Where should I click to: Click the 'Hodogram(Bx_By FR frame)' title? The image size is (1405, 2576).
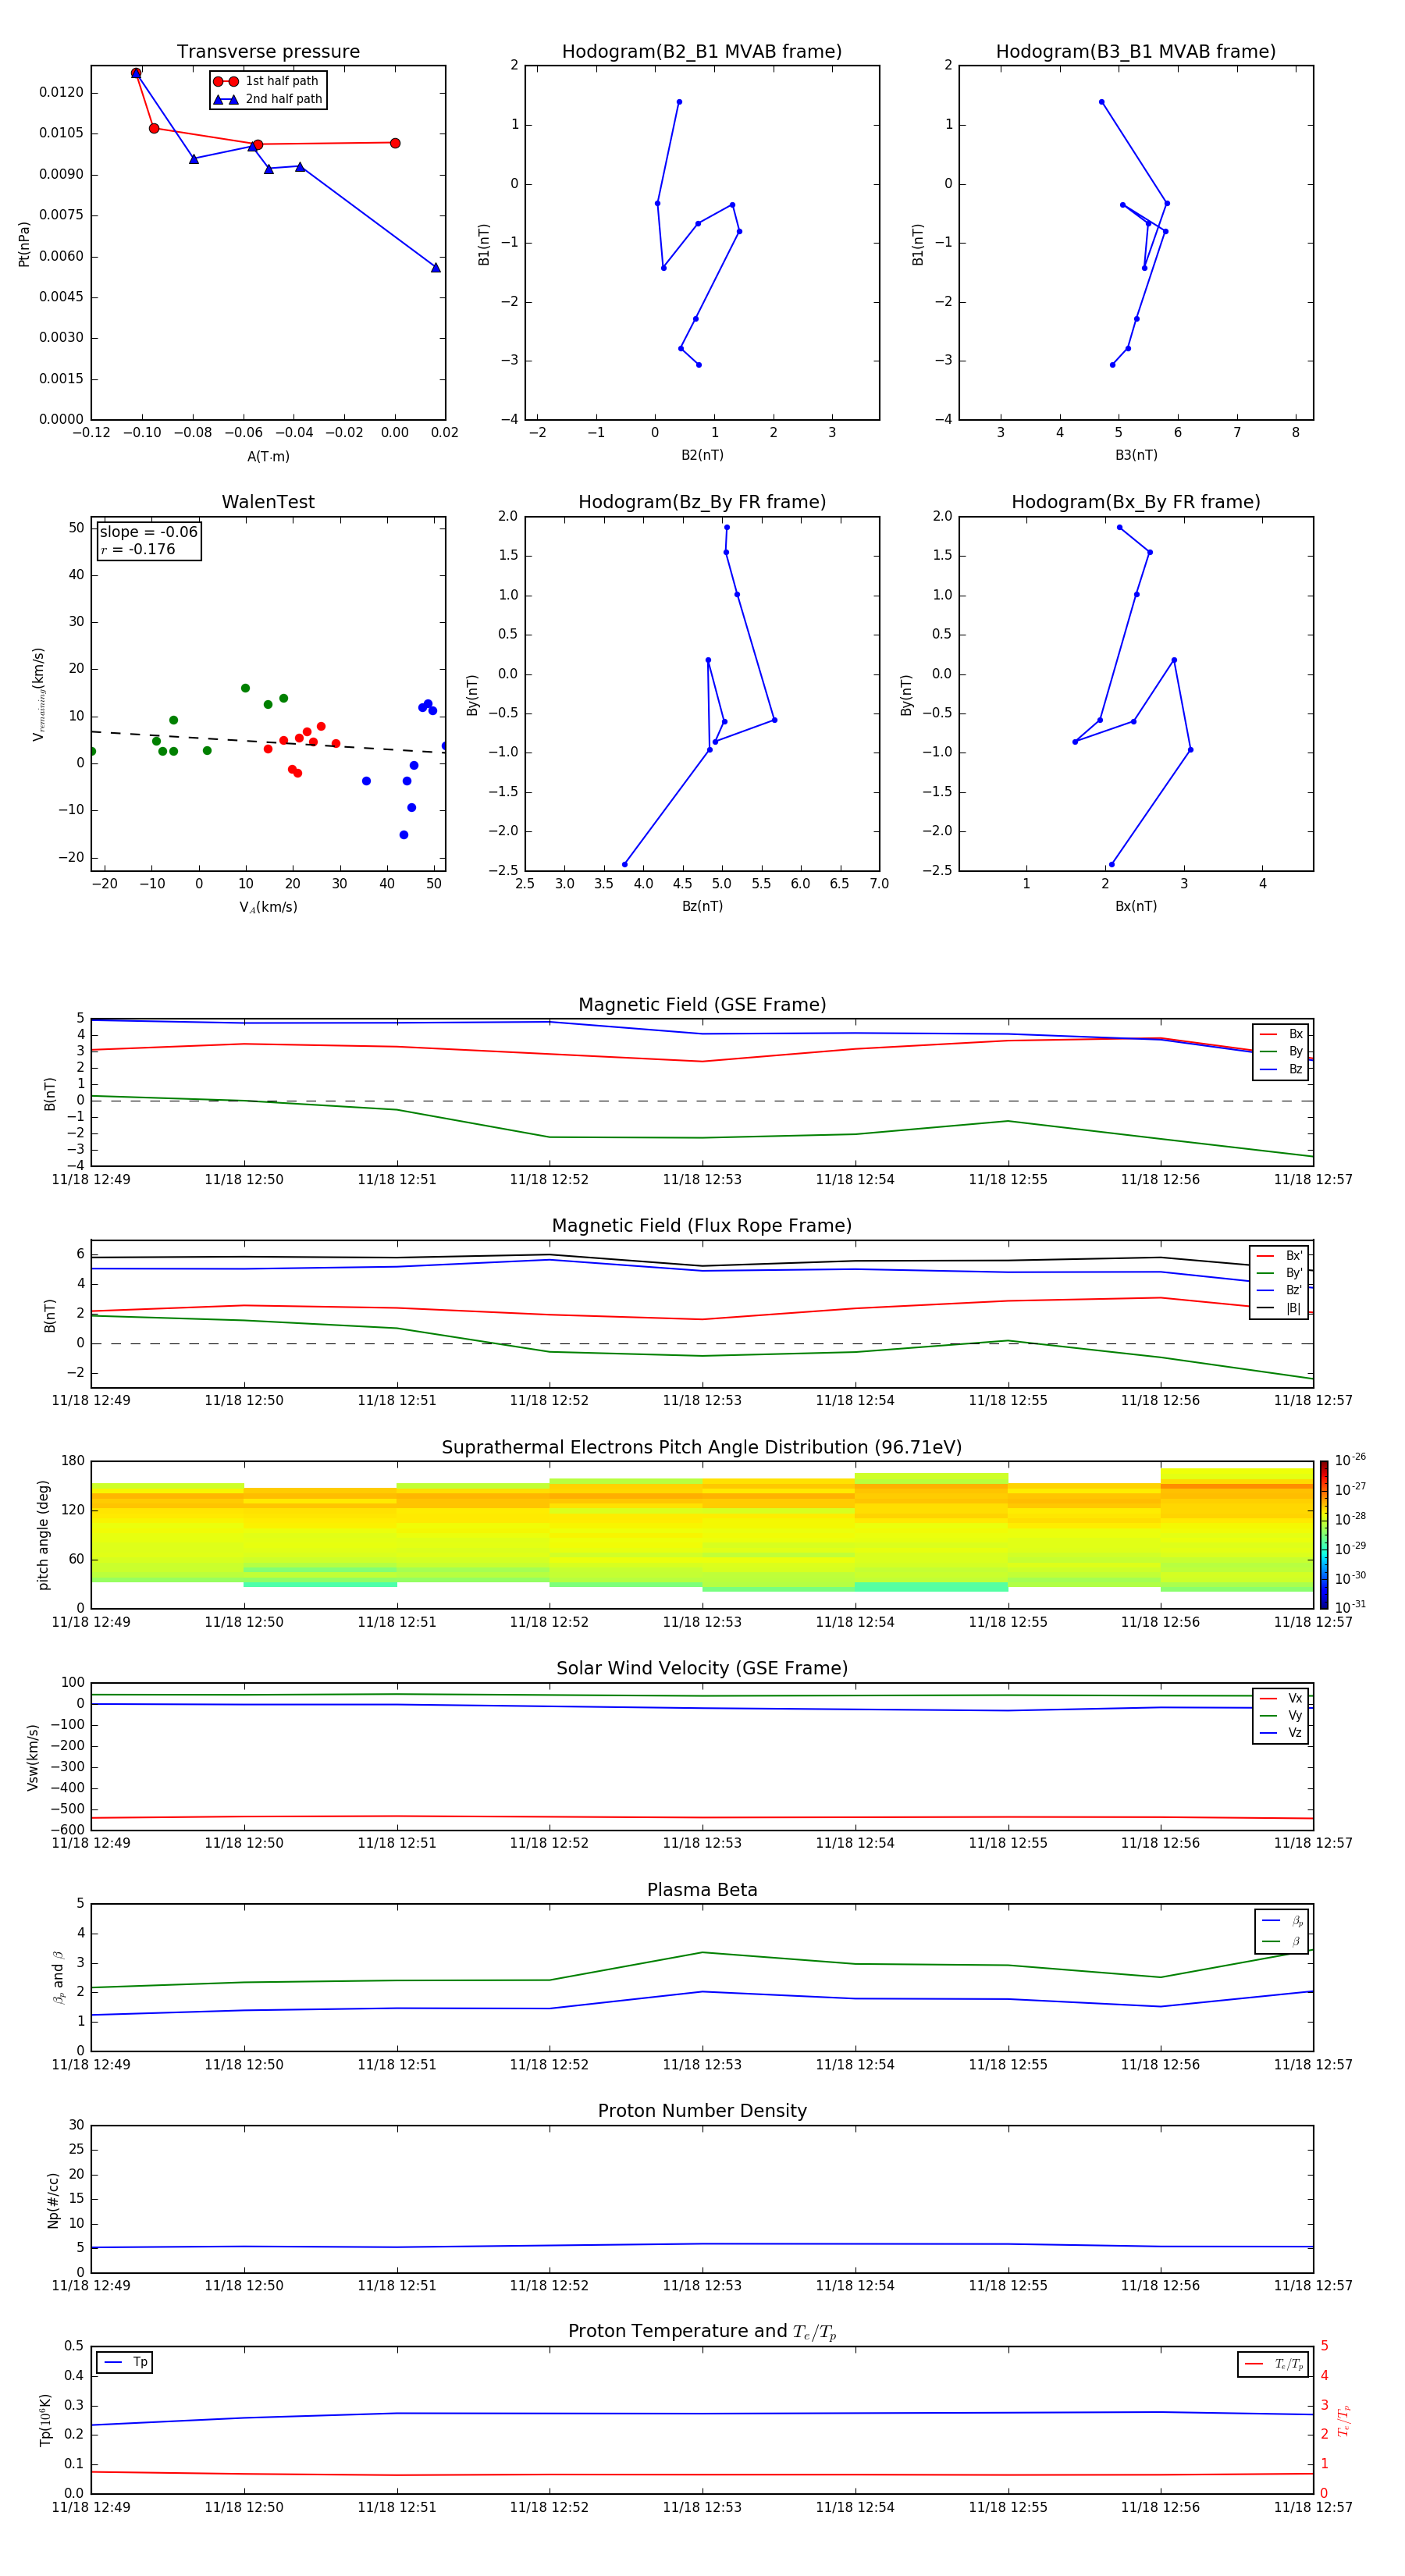(x=1136, y=502)
